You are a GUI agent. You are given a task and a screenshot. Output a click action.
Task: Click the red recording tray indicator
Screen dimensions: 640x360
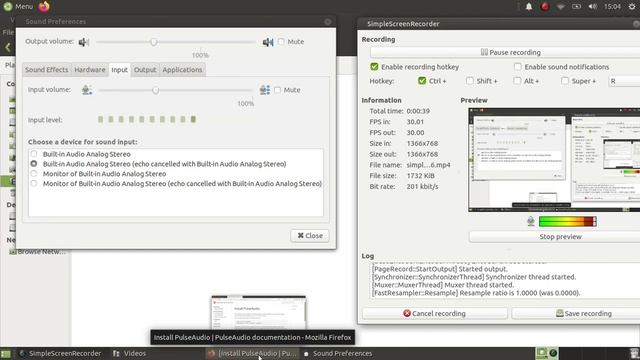(544, 7)
